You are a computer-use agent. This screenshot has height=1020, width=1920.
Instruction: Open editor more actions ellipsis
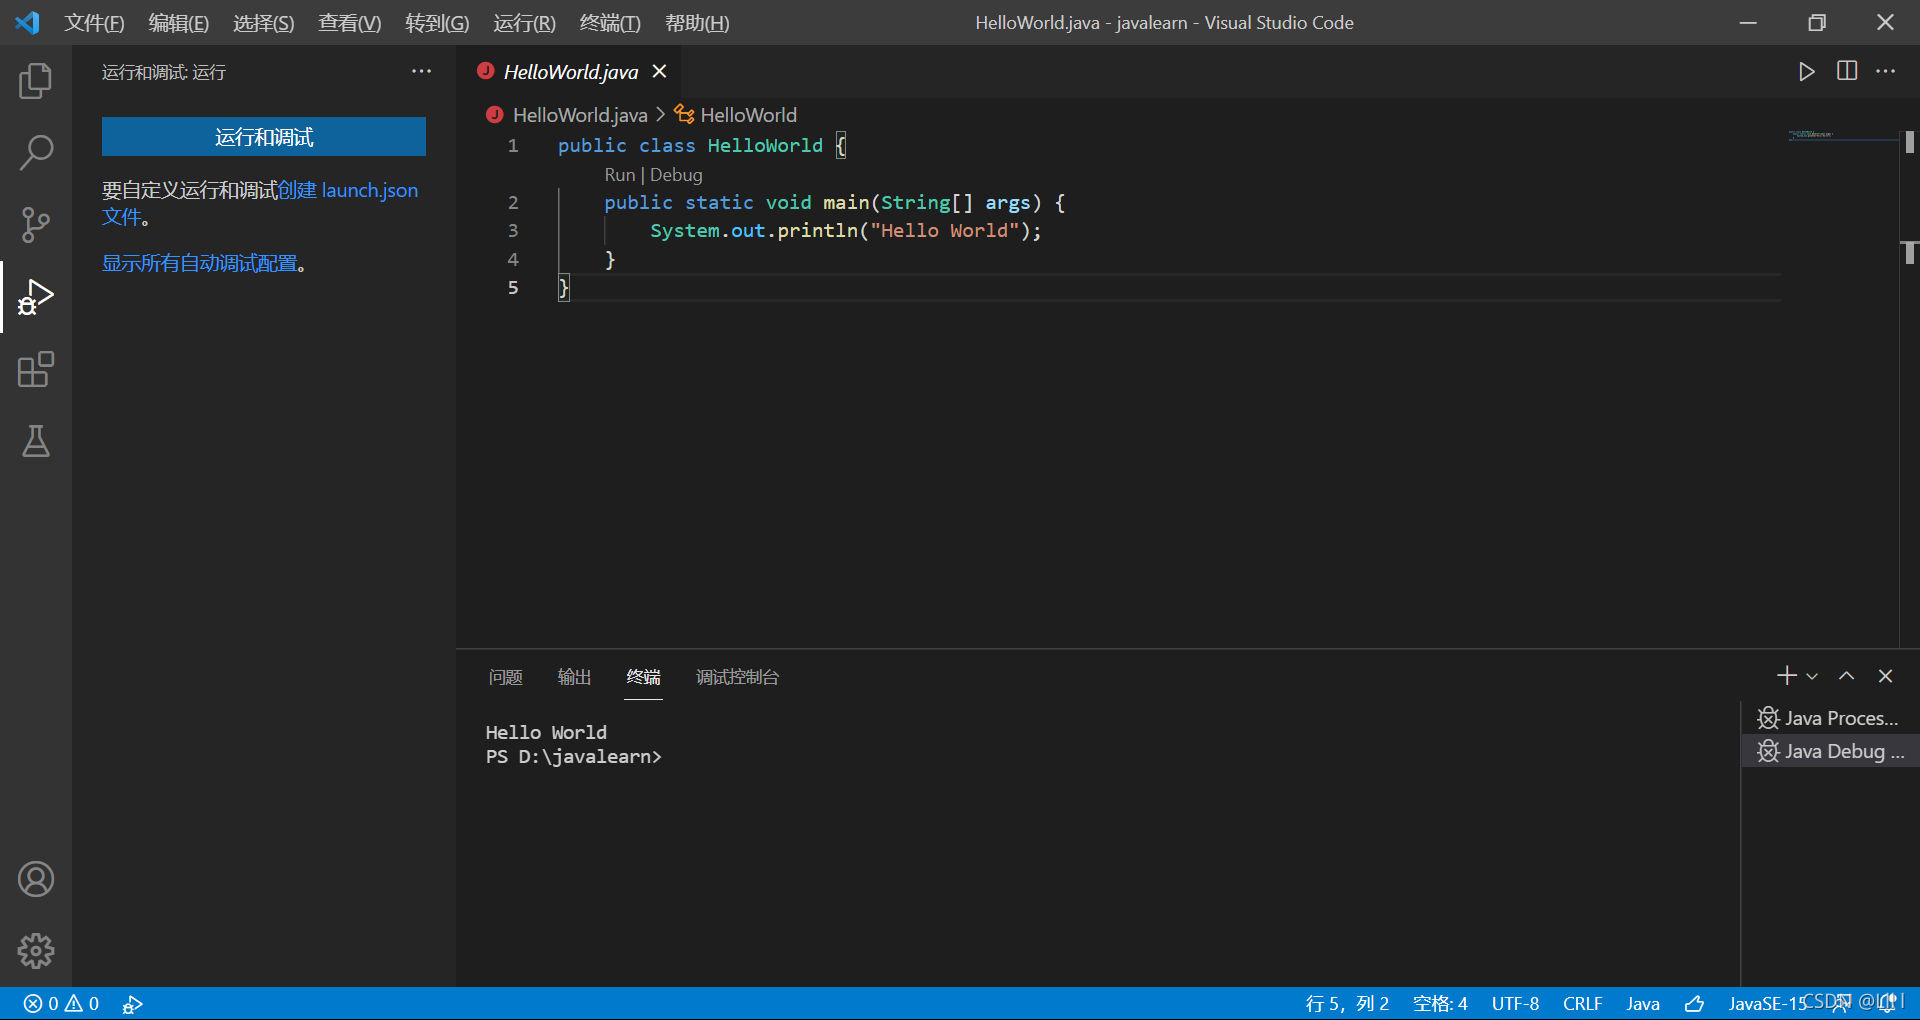[1886, 71]
